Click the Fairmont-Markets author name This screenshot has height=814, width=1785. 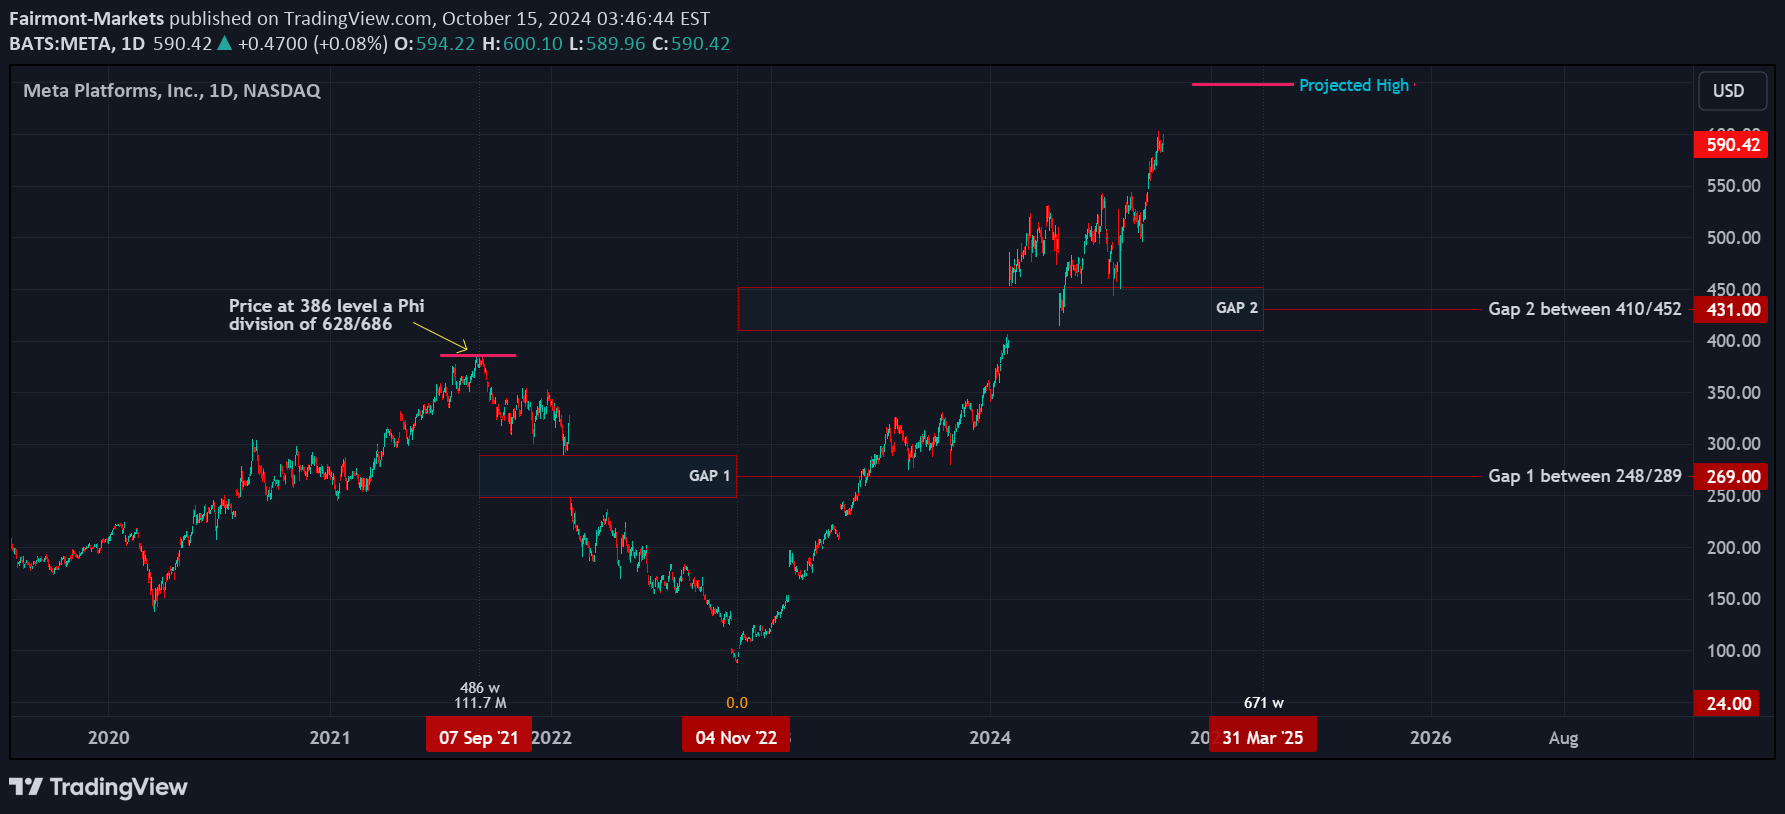point(86,19)
